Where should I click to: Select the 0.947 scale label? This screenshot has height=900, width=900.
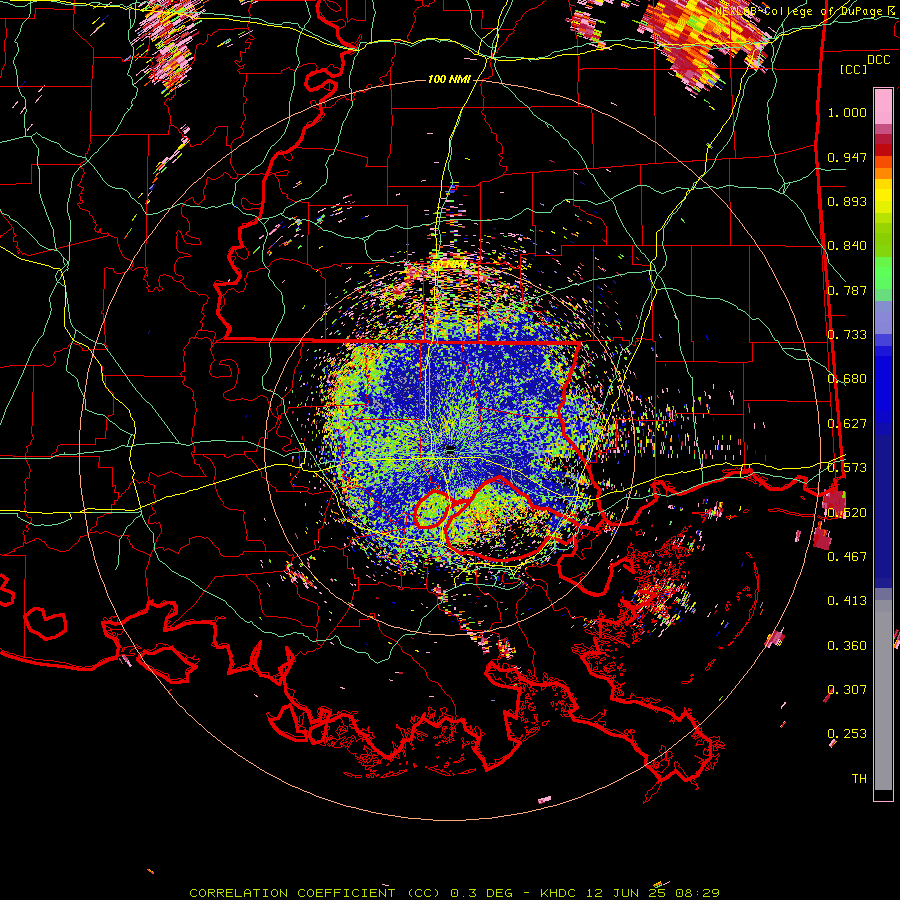pyautogui.click(x=847, y=157)
